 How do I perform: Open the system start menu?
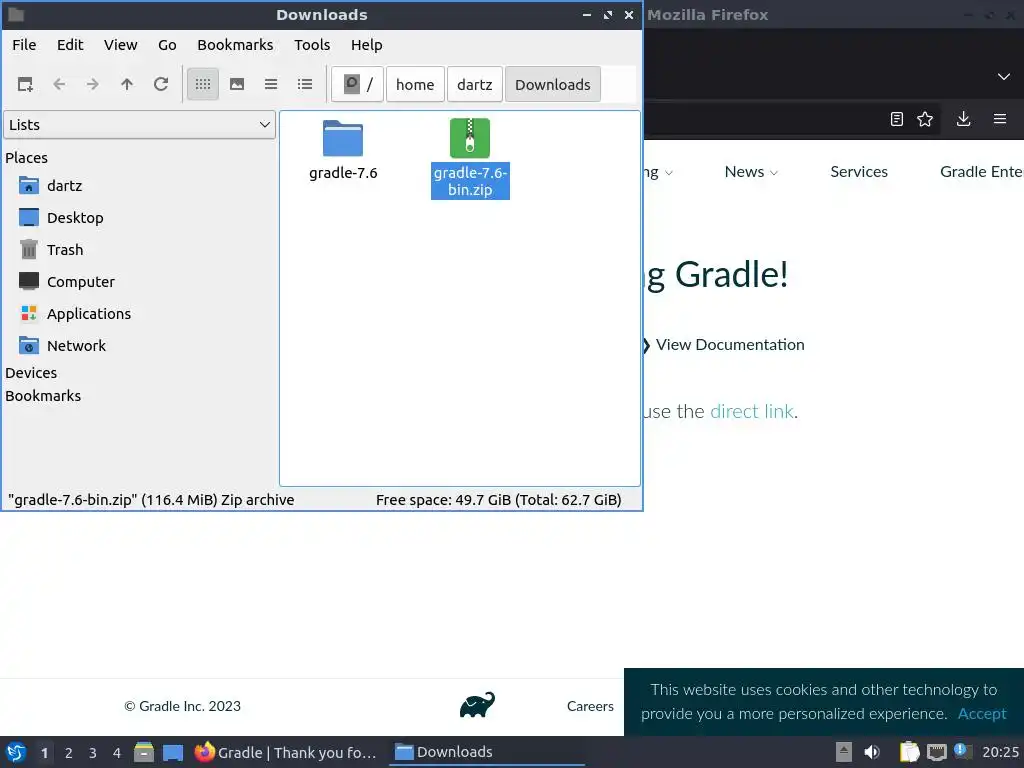click(x=16, y=752)
